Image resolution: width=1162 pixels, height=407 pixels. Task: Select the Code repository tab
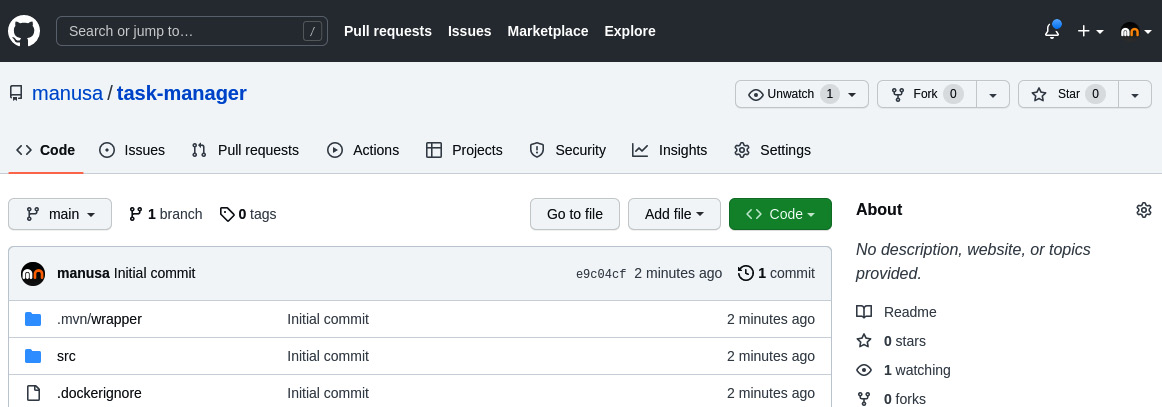point(46,150)
